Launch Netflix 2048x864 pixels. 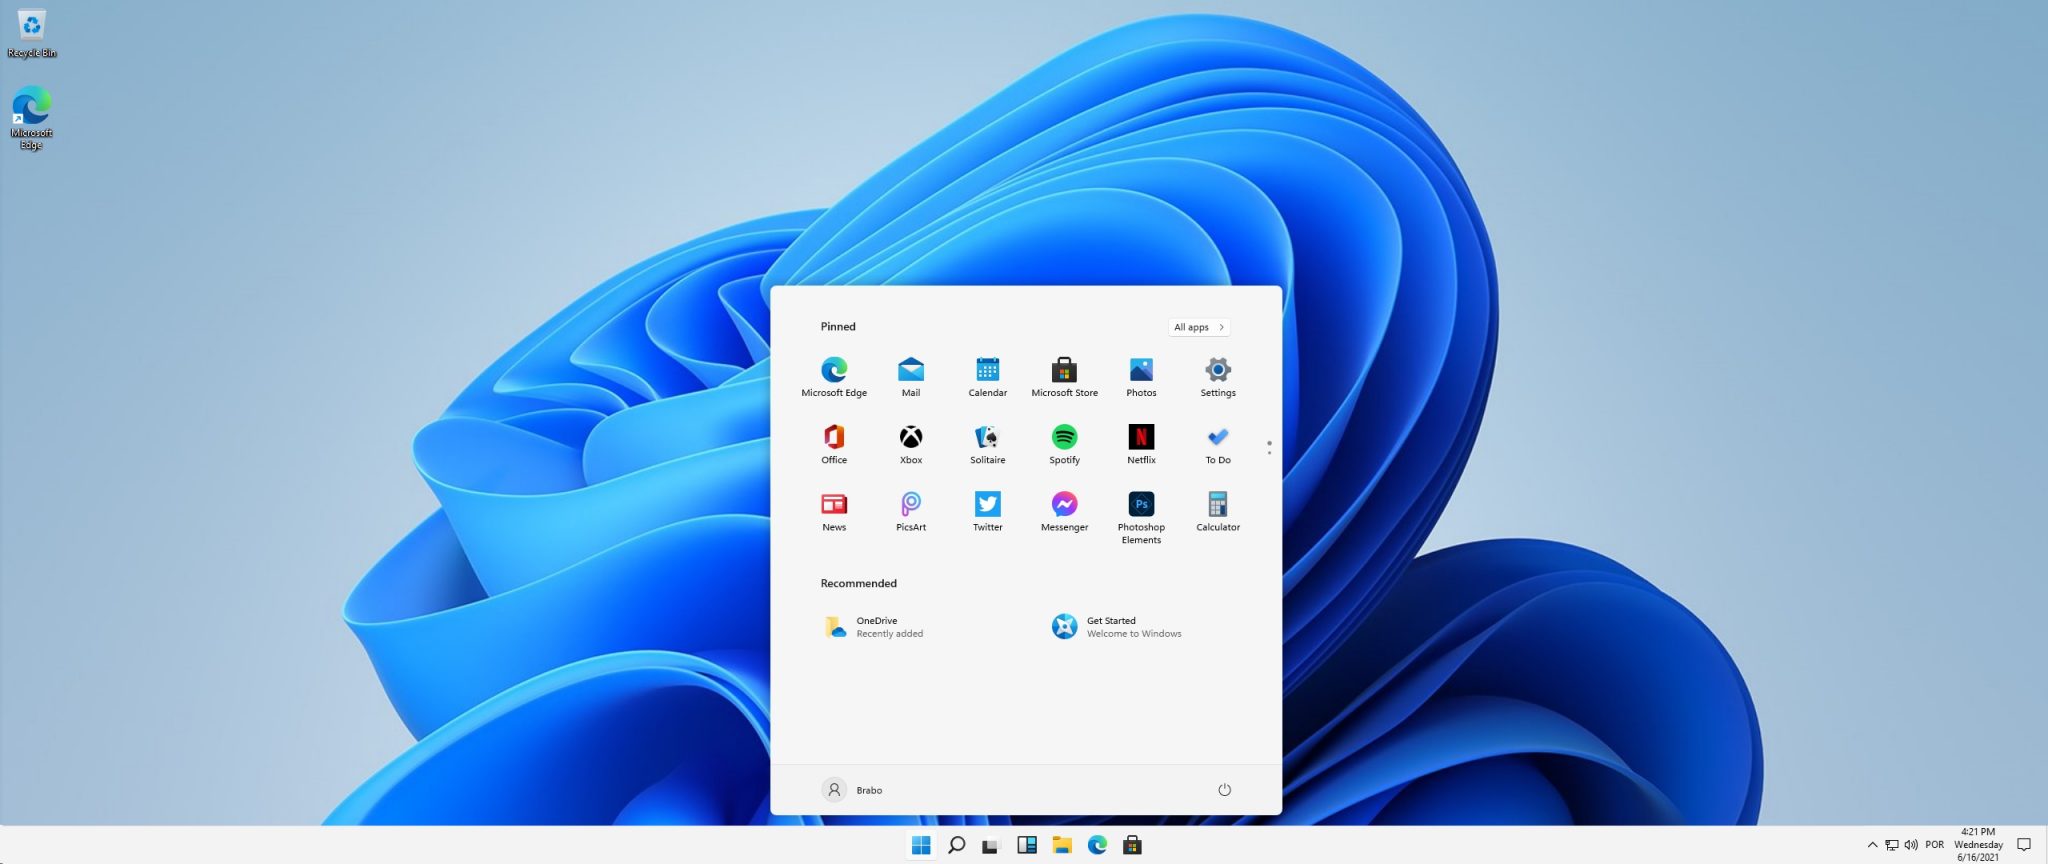pos(1141,444)
